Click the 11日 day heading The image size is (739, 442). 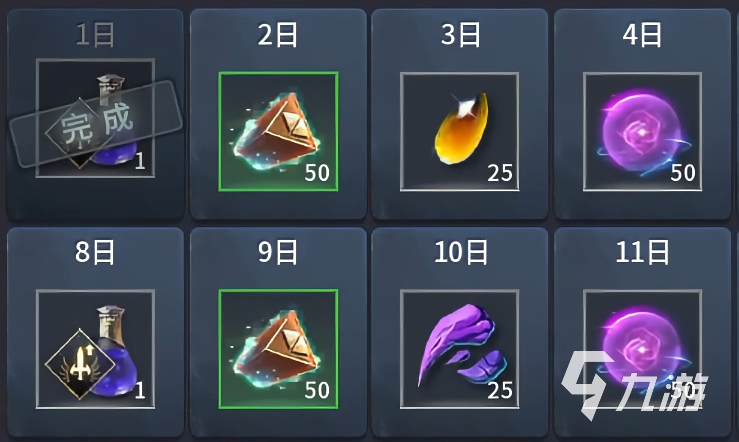642,252
